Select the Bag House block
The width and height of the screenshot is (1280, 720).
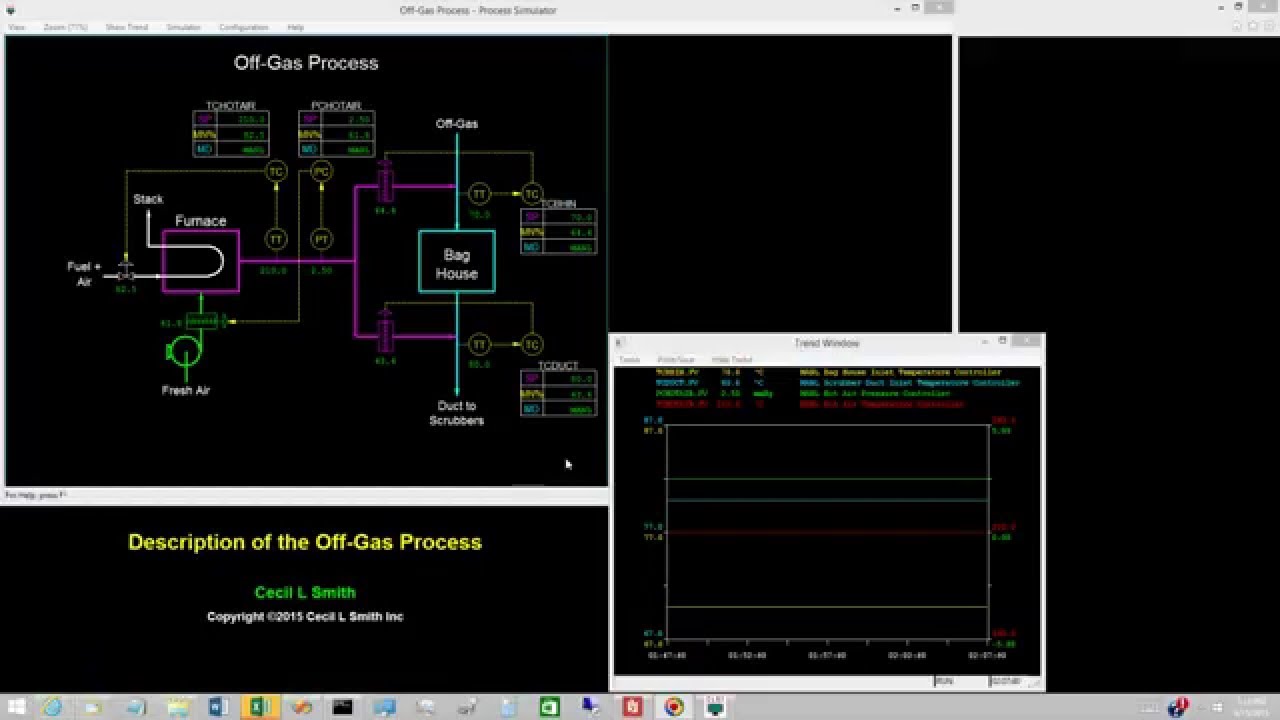pos(457,262)
